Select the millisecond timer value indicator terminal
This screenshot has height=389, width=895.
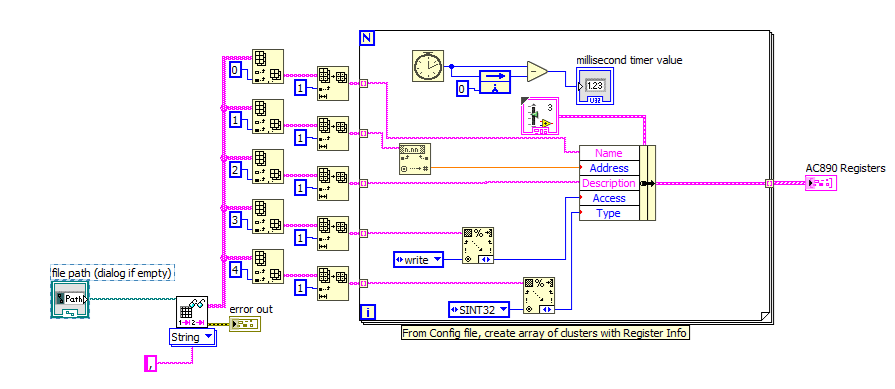pos(595,86)
